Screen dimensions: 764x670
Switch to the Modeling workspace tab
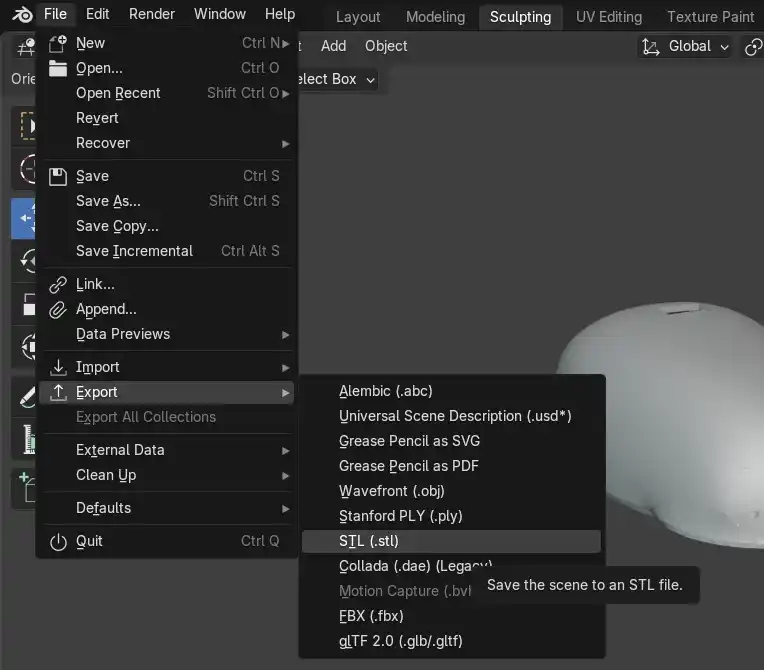[435, 17]
